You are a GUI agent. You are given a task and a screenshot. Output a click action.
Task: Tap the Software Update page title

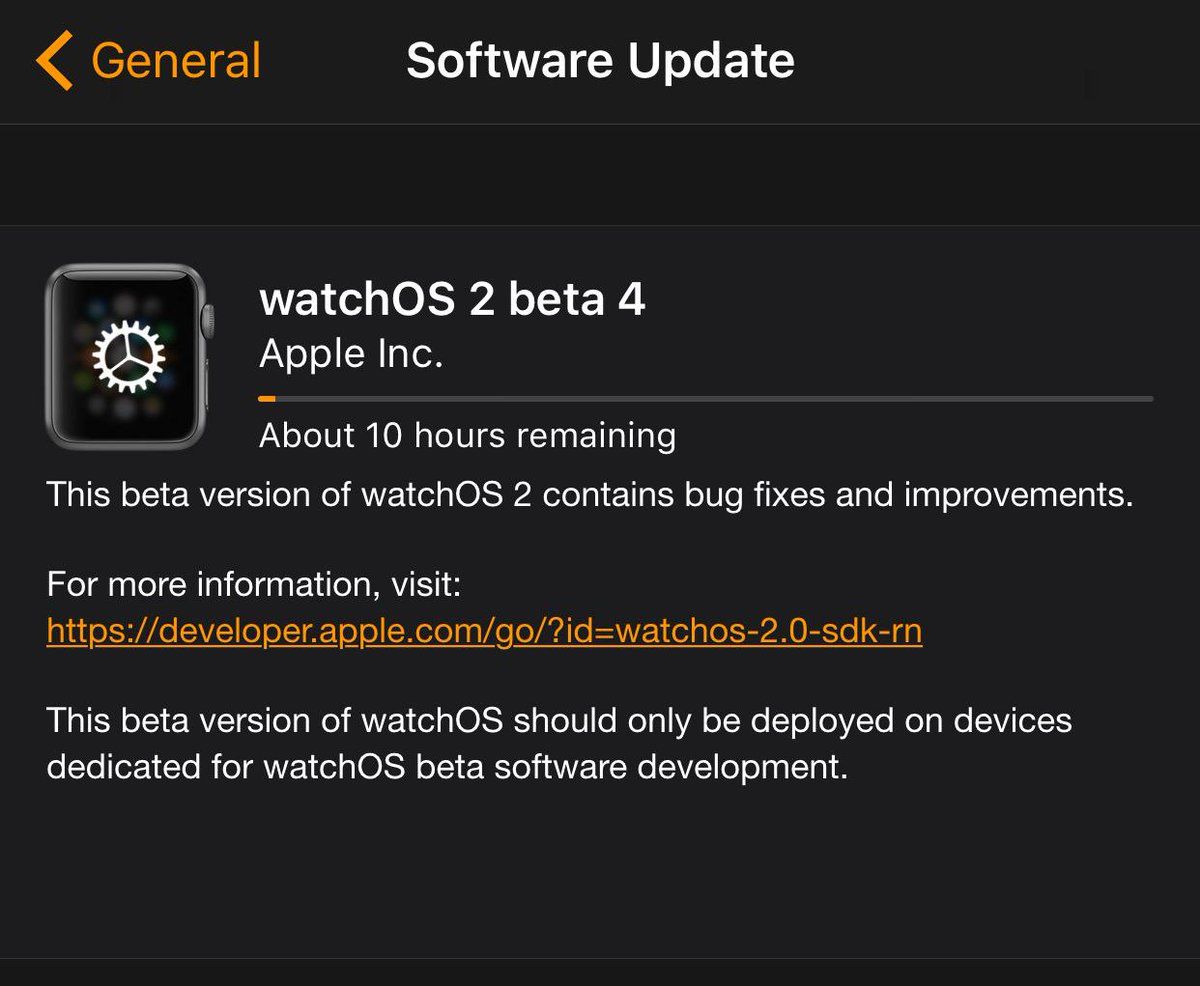pos(600,60)
